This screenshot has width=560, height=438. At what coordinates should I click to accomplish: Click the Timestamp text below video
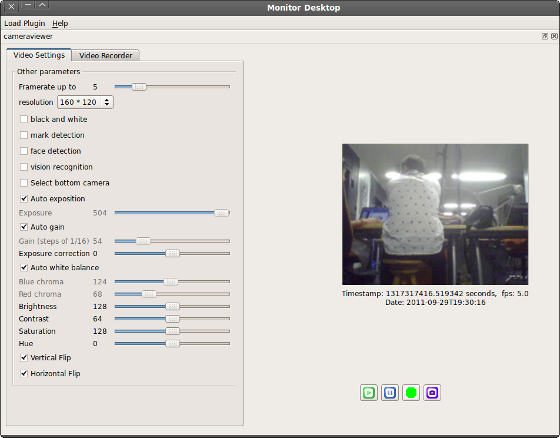click(435, 293)
